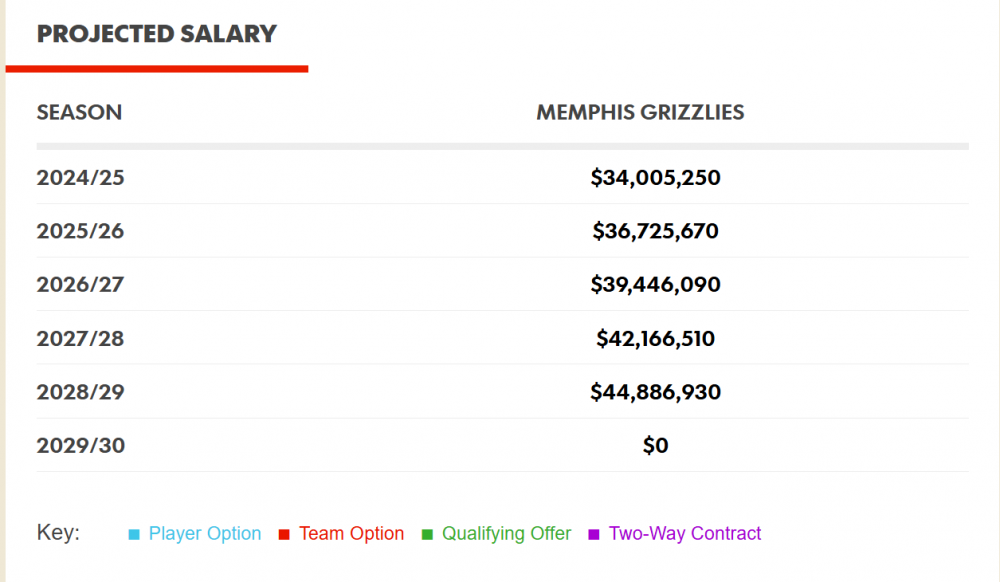Click the Projected Salary heading
This screenshot has width=1000, height=582.
[156, 34]
